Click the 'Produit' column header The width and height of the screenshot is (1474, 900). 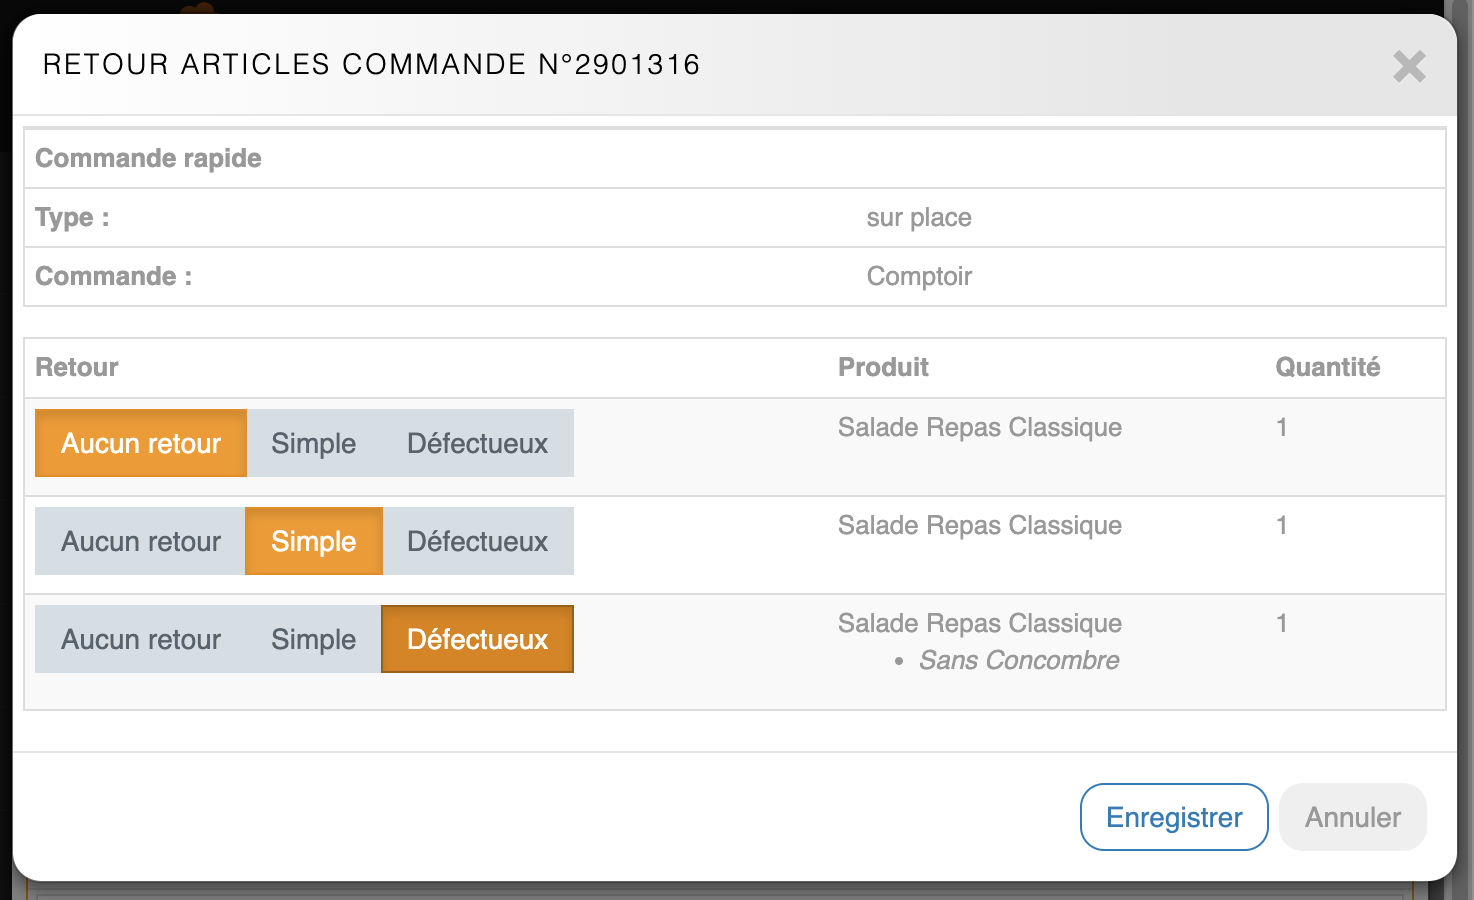(883, 367)
